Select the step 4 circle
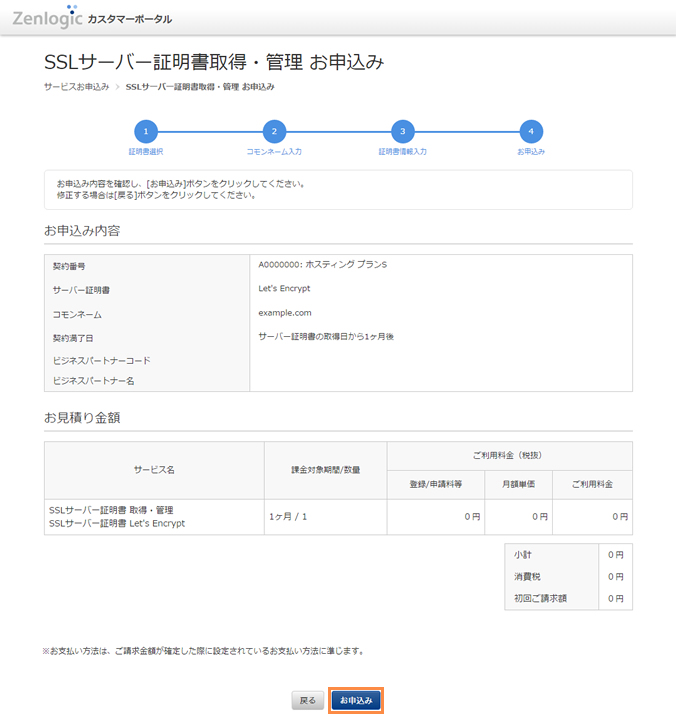Screen dimensions: 676x725 click(531, 131)
